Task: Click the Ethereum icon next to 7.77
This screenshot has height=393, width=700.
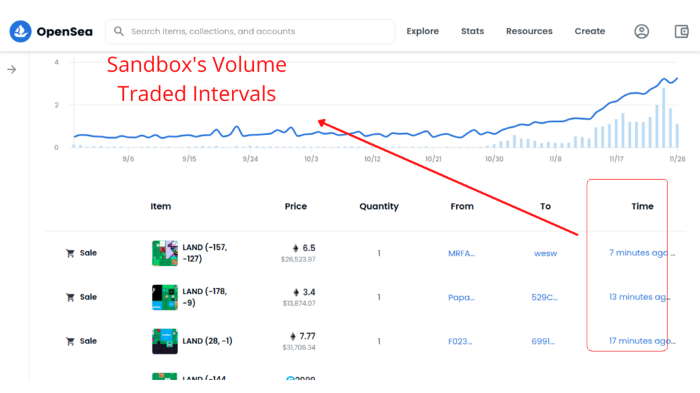Action: 293,336
